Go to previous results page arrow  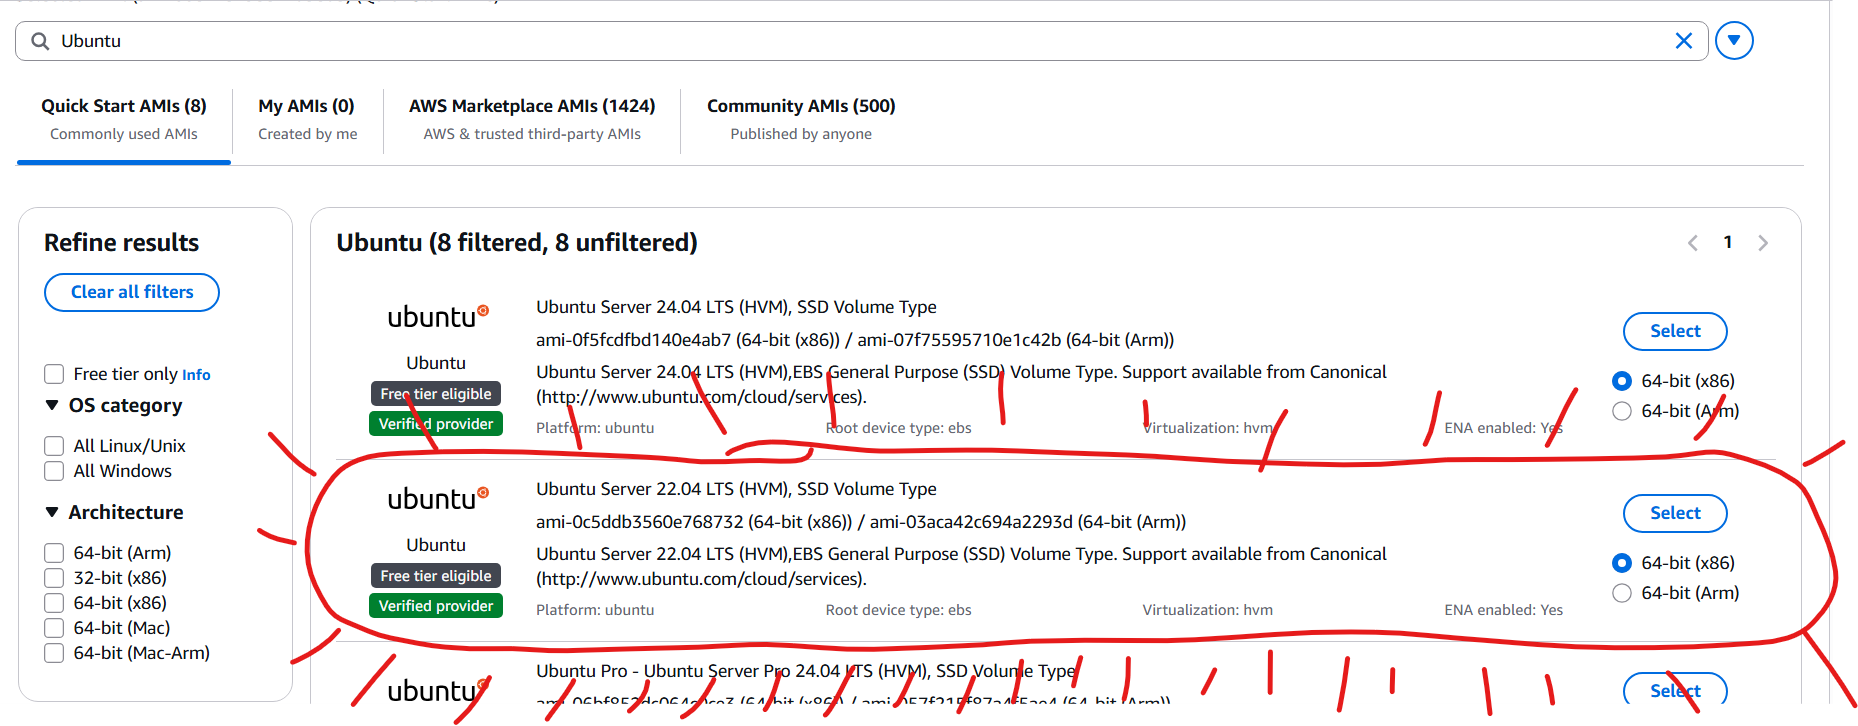point(1692,243)
